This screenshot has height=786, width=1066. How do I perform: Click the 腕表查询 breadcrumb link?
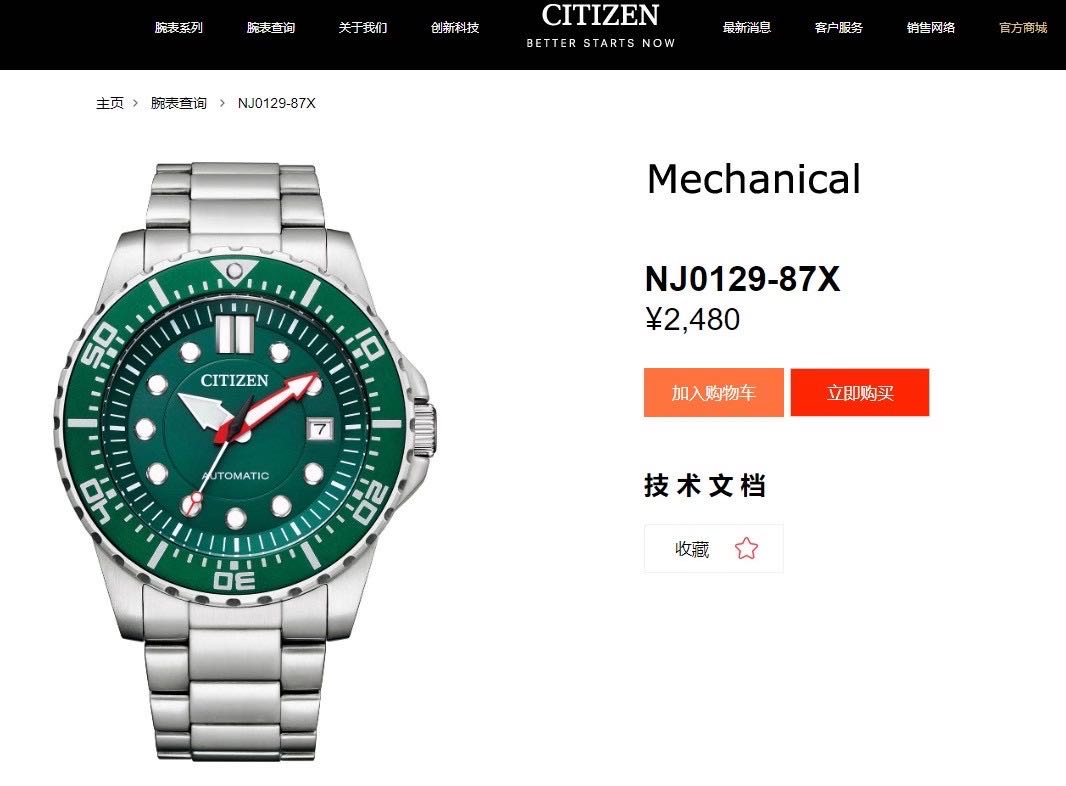pos(179,103)
